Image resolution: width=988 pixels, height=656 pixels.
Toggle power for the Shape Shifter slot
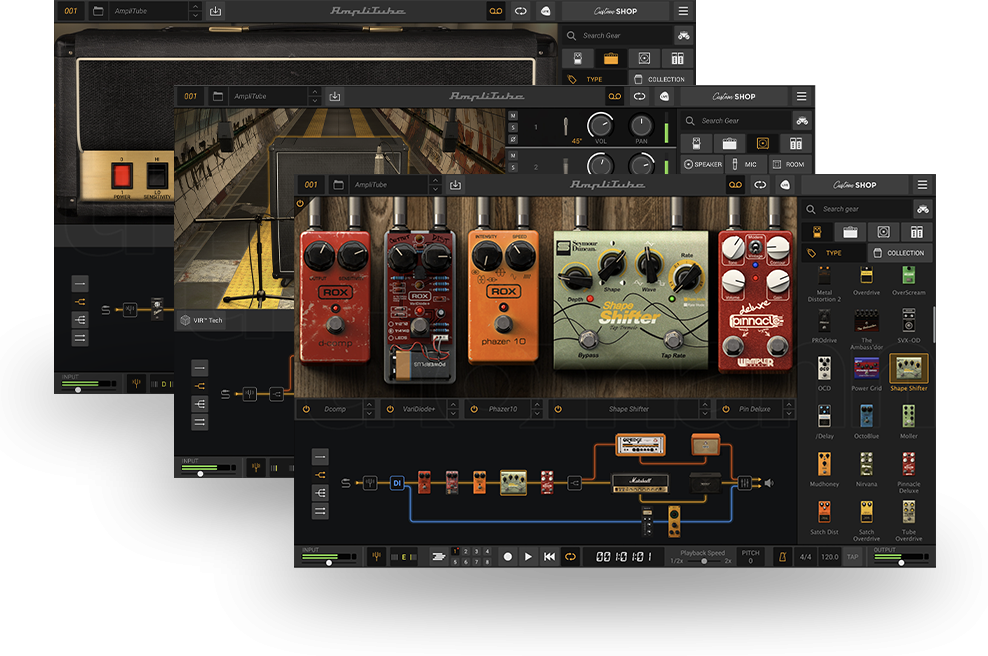(558, 409)
